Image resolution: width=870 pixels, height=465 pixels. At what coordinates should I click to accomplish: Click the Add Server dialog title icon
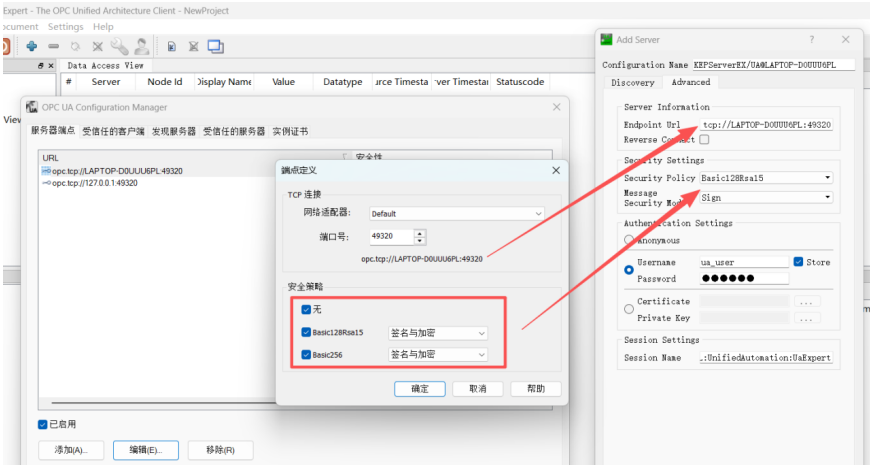606,39
